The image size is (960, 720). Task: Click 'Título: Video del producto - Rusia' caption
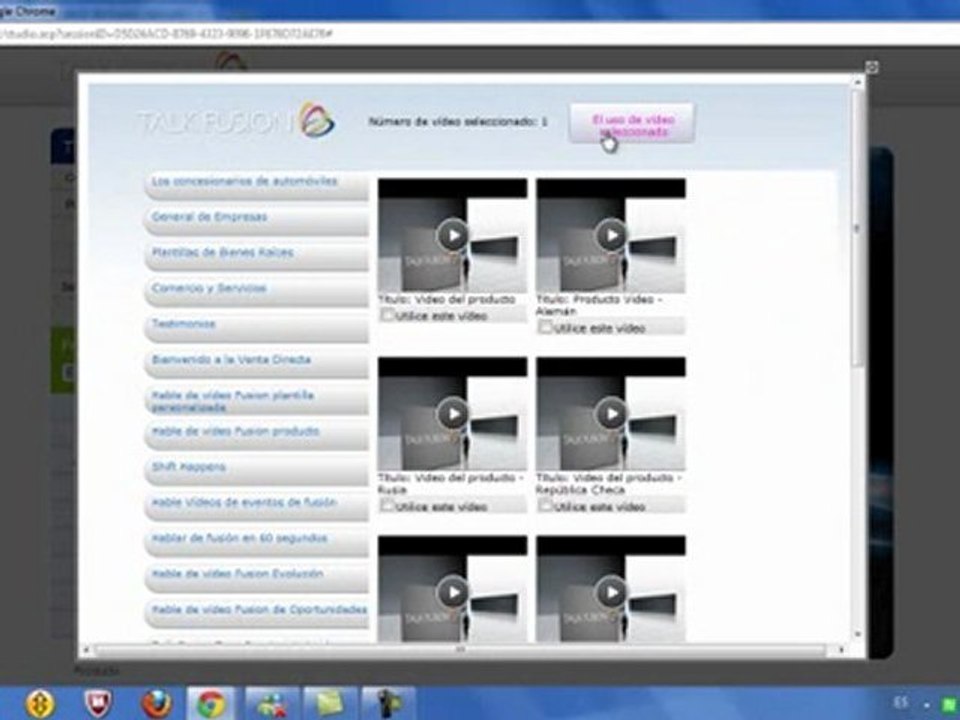tap(451, 484)
